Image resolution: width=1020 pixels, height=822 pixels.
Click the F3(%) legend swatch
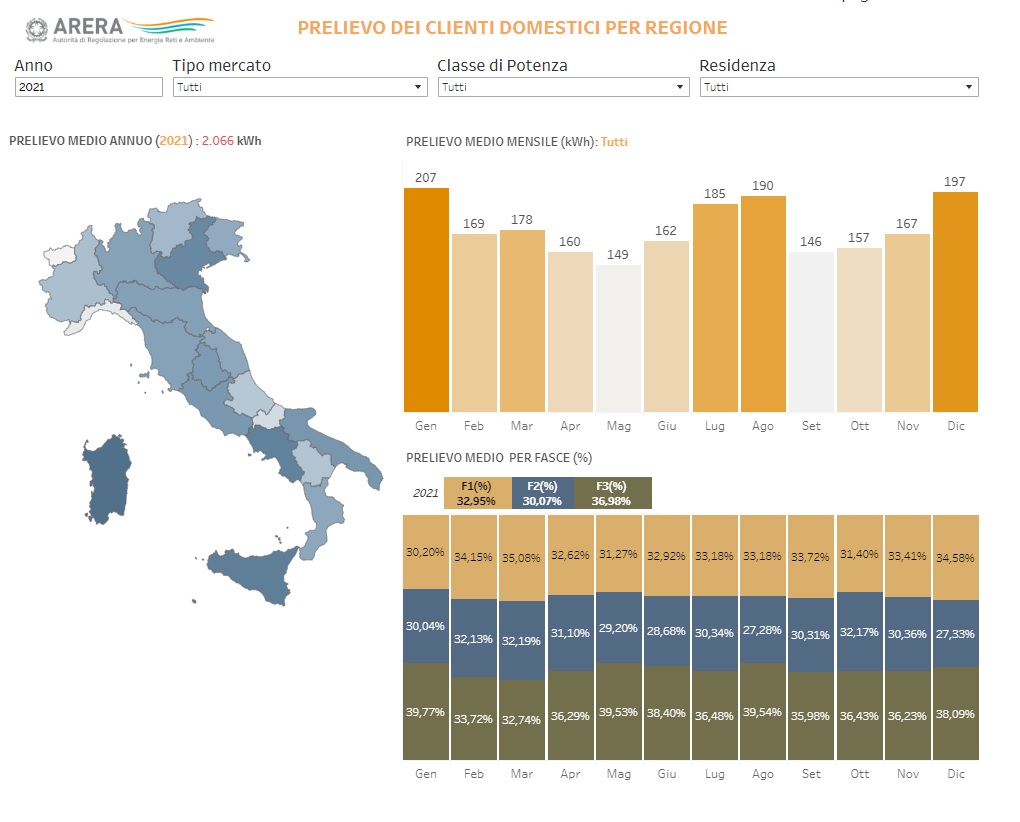tap(612, 494)
